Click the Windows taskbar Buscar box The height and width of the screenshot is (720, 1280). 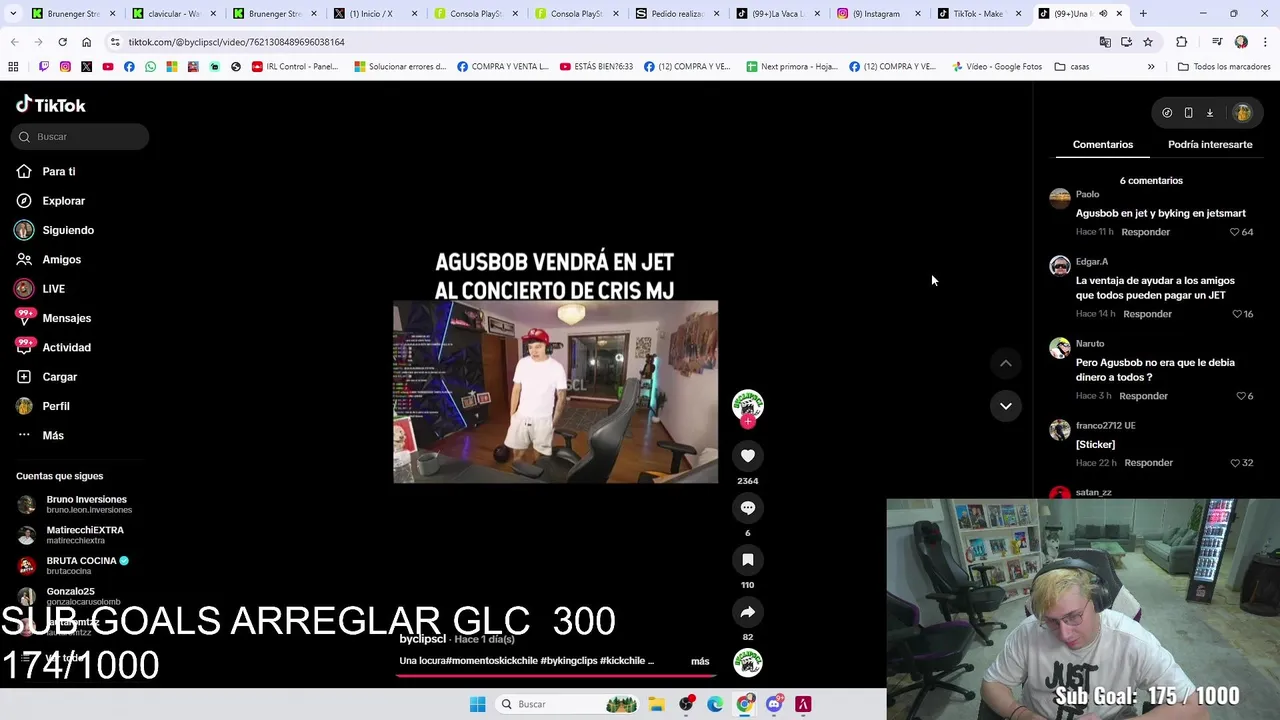coord(568,704)
